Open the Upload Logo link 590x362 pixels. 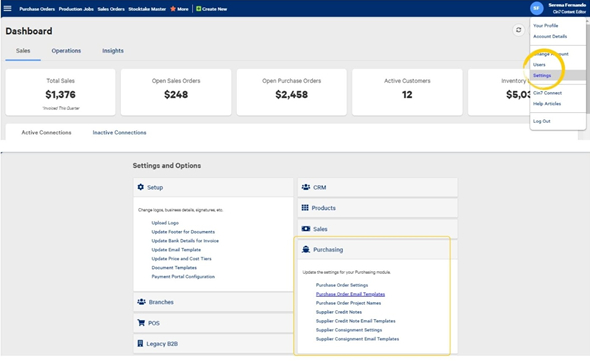pos(165,223)
